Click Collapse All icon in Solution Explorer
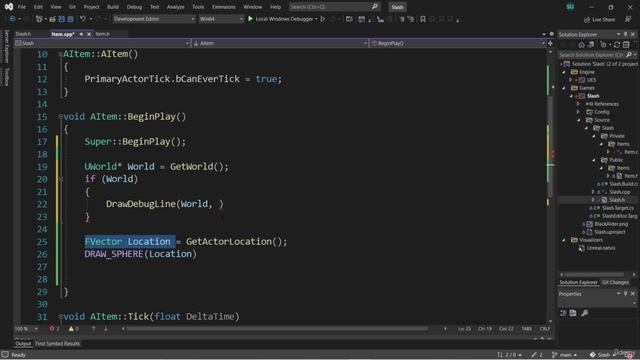Viewport: 640px width, 360px height. (x=626, y=45)
